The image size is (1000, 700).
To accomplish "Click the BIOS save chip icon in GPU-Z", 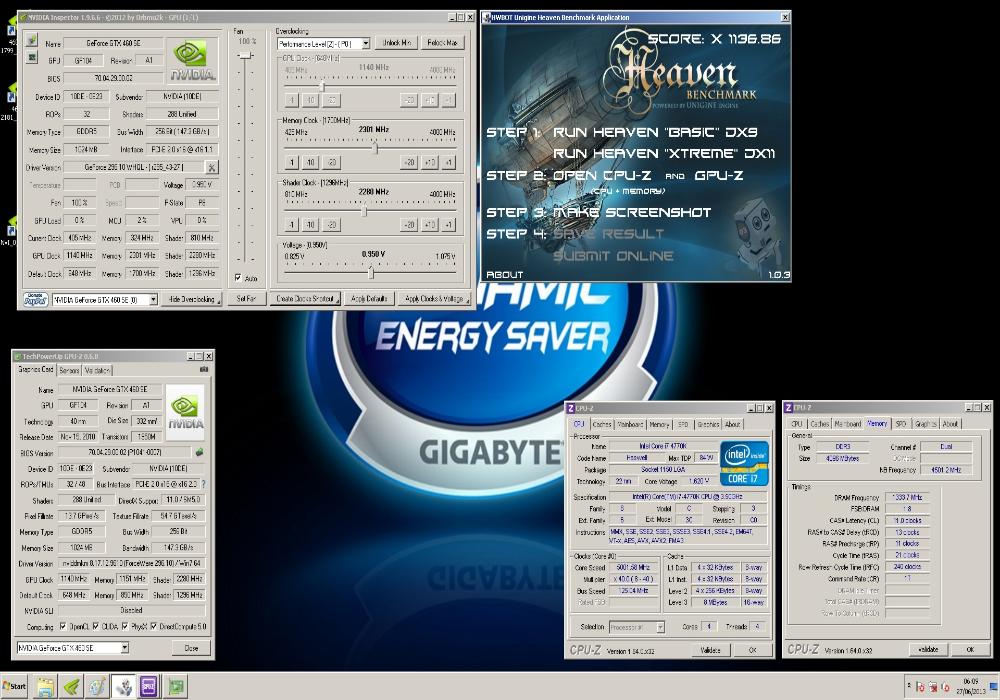I will click(199, 452).
